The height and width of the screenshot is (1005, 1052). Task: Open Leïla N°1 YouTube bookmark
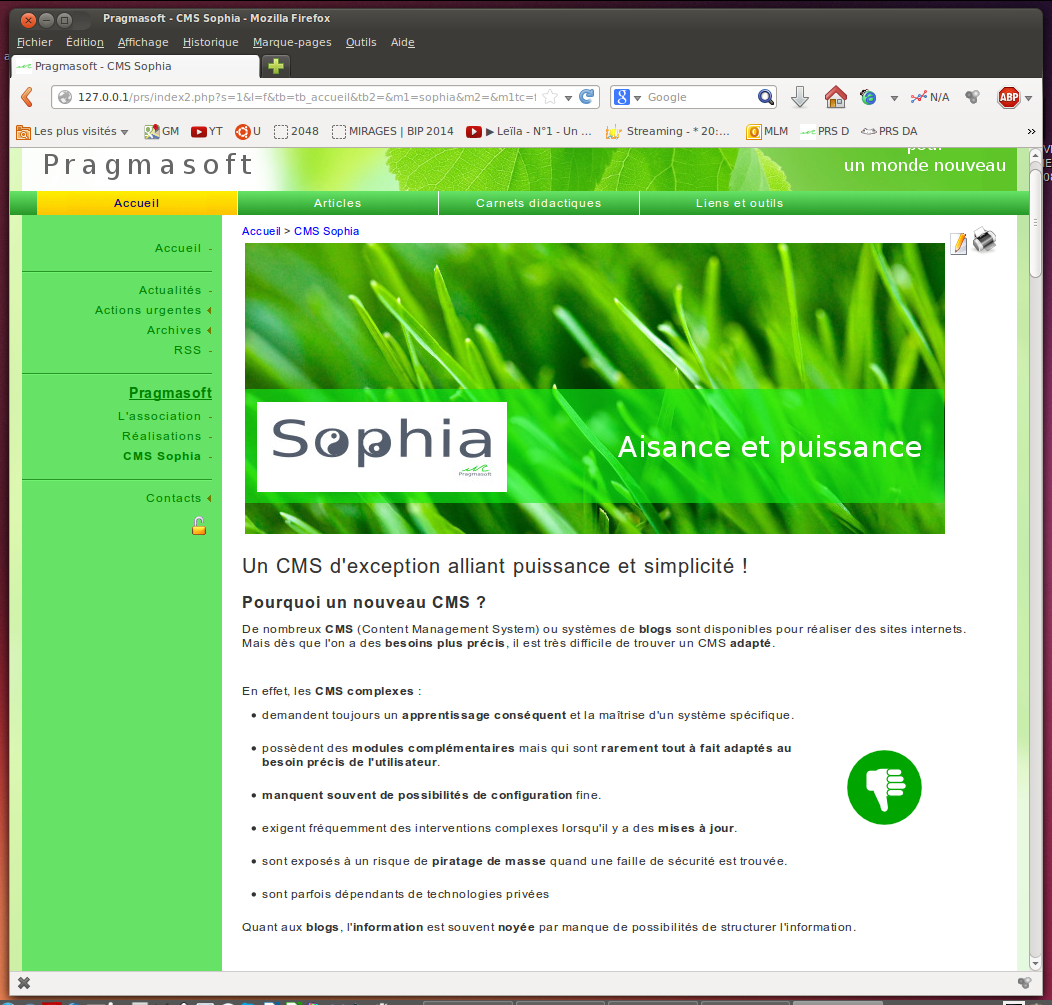tap(529, 131)
